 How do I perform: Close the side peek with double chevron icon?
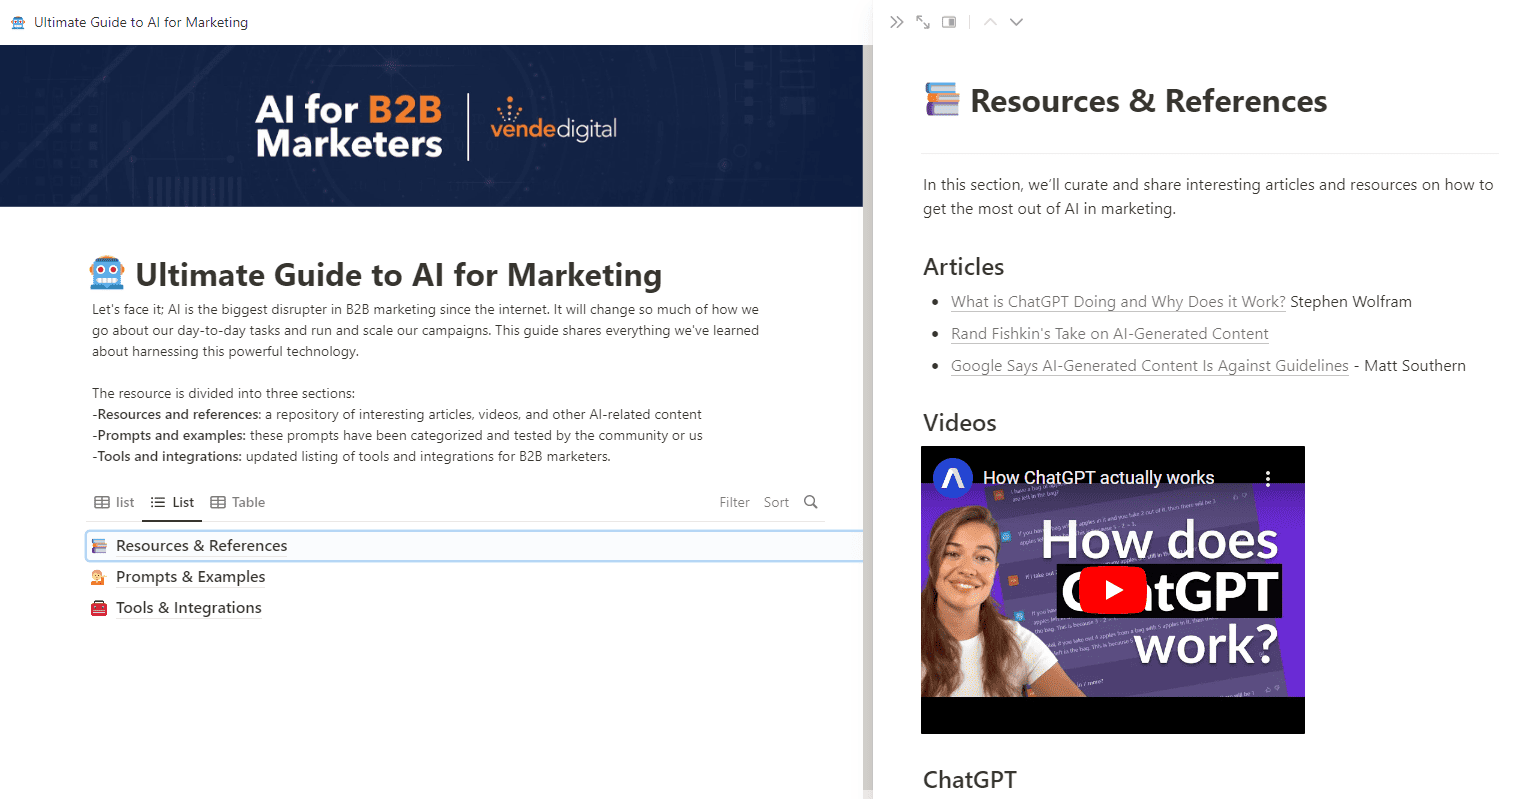[x=897, y=21]
